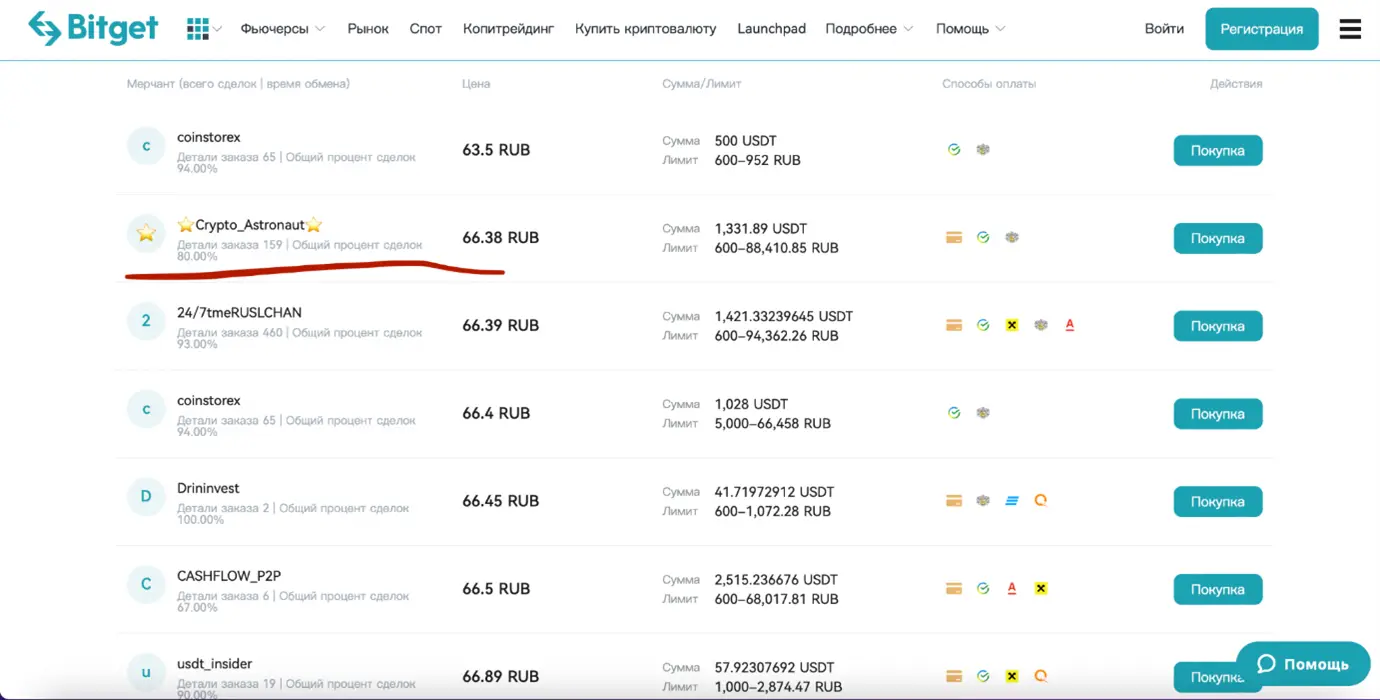This screenshot has width=1380, height=700.
Task: Open the Спот menu item
Action: coord(426,29)
